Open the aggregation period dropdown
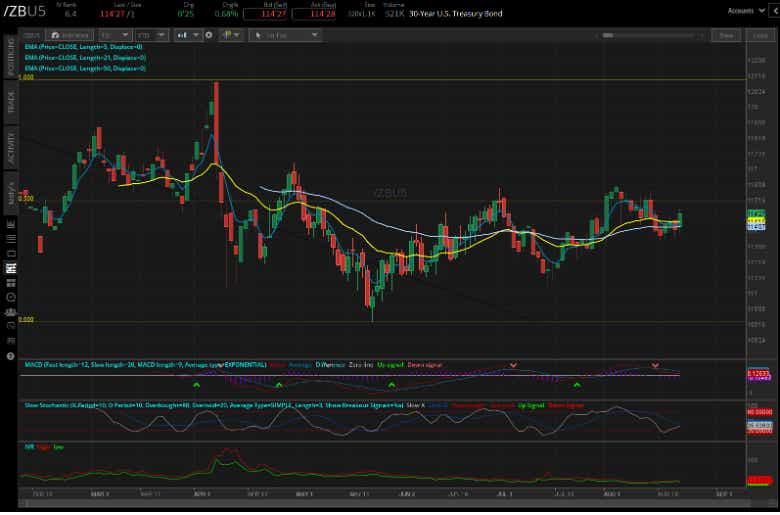Screen dimensions: 780x515 pyautogui.click(x=115, y=35)
